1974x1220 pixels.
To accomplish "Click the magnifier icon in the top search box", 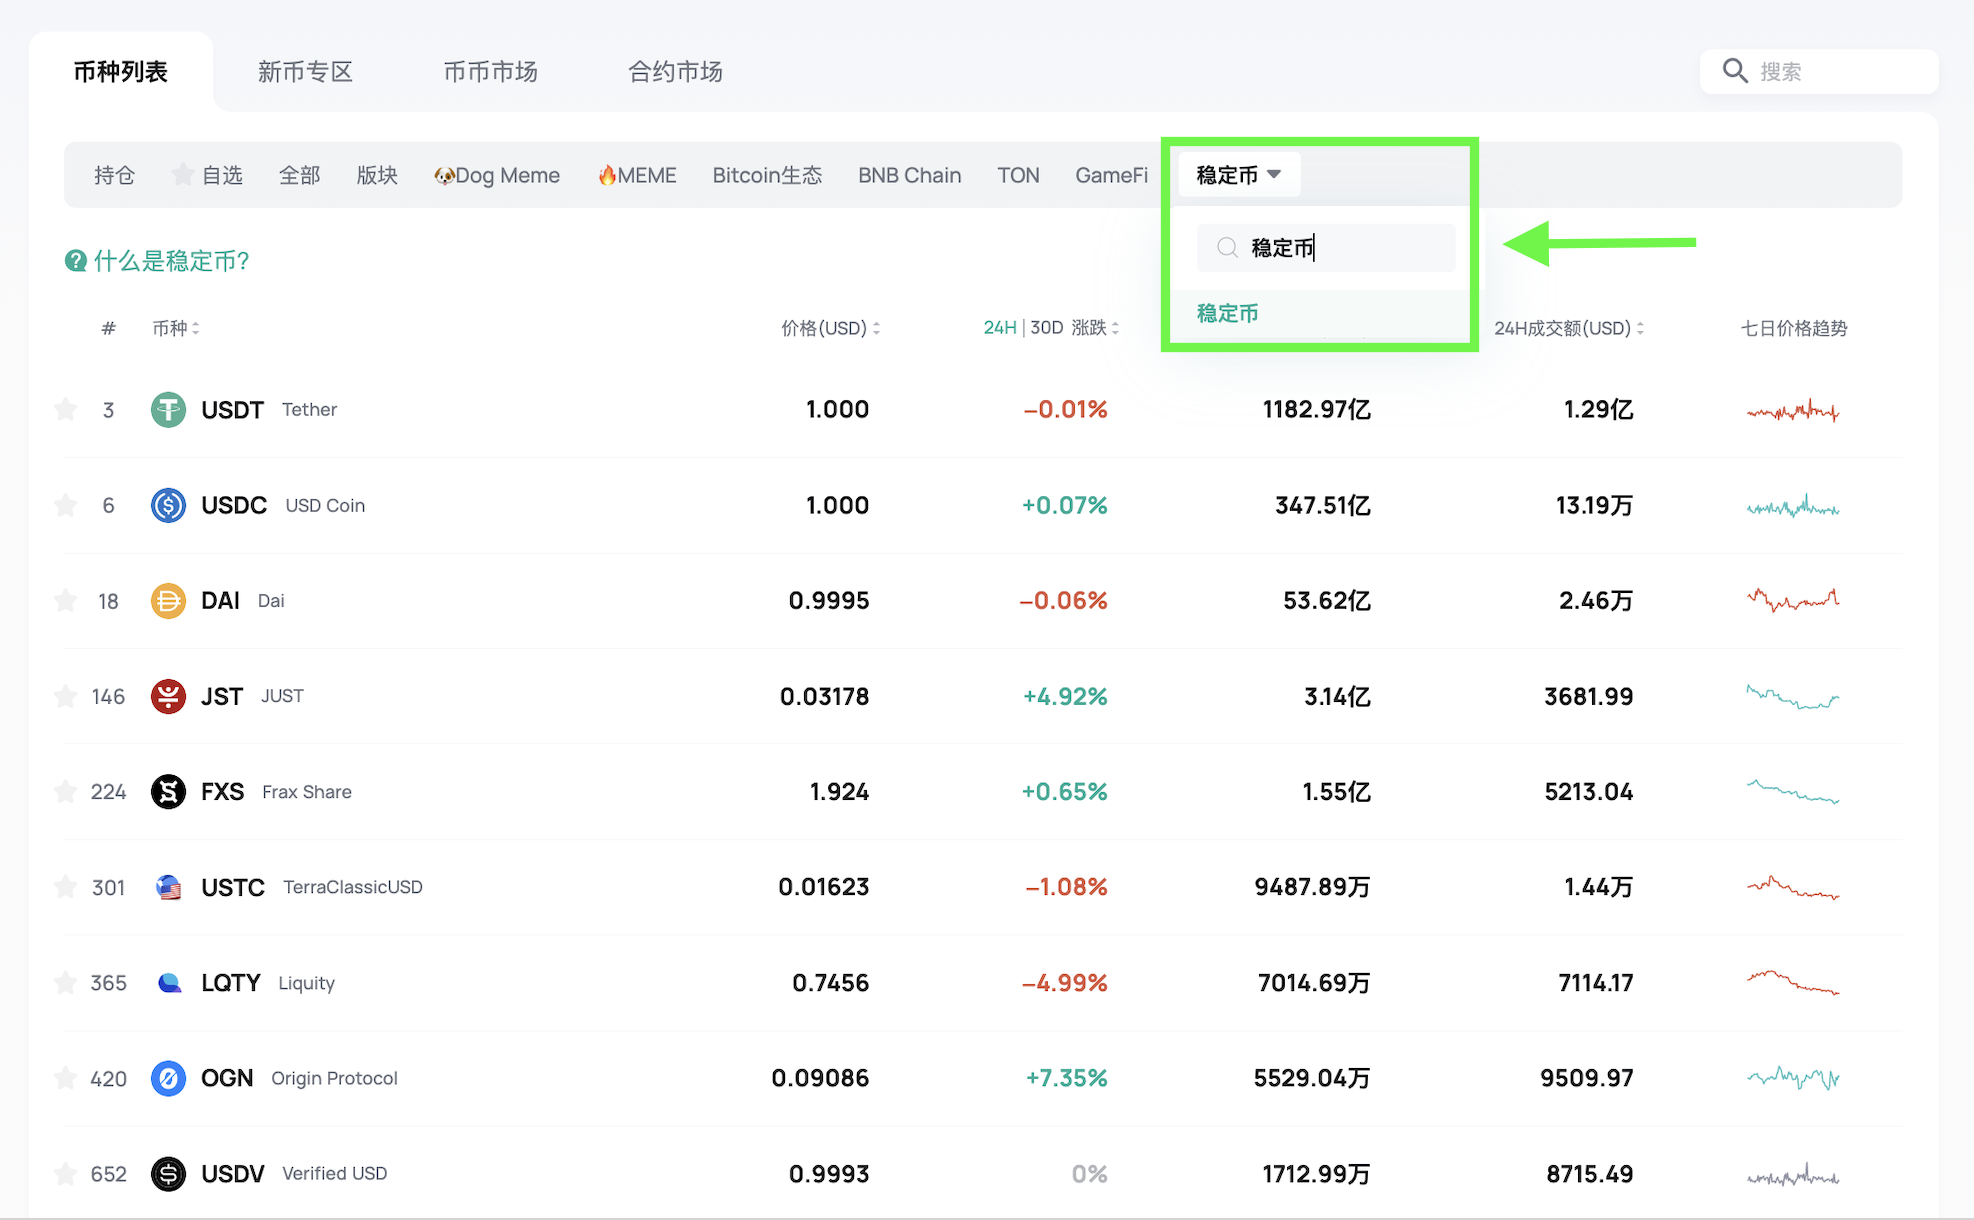I will click(x=1735, y=71).
